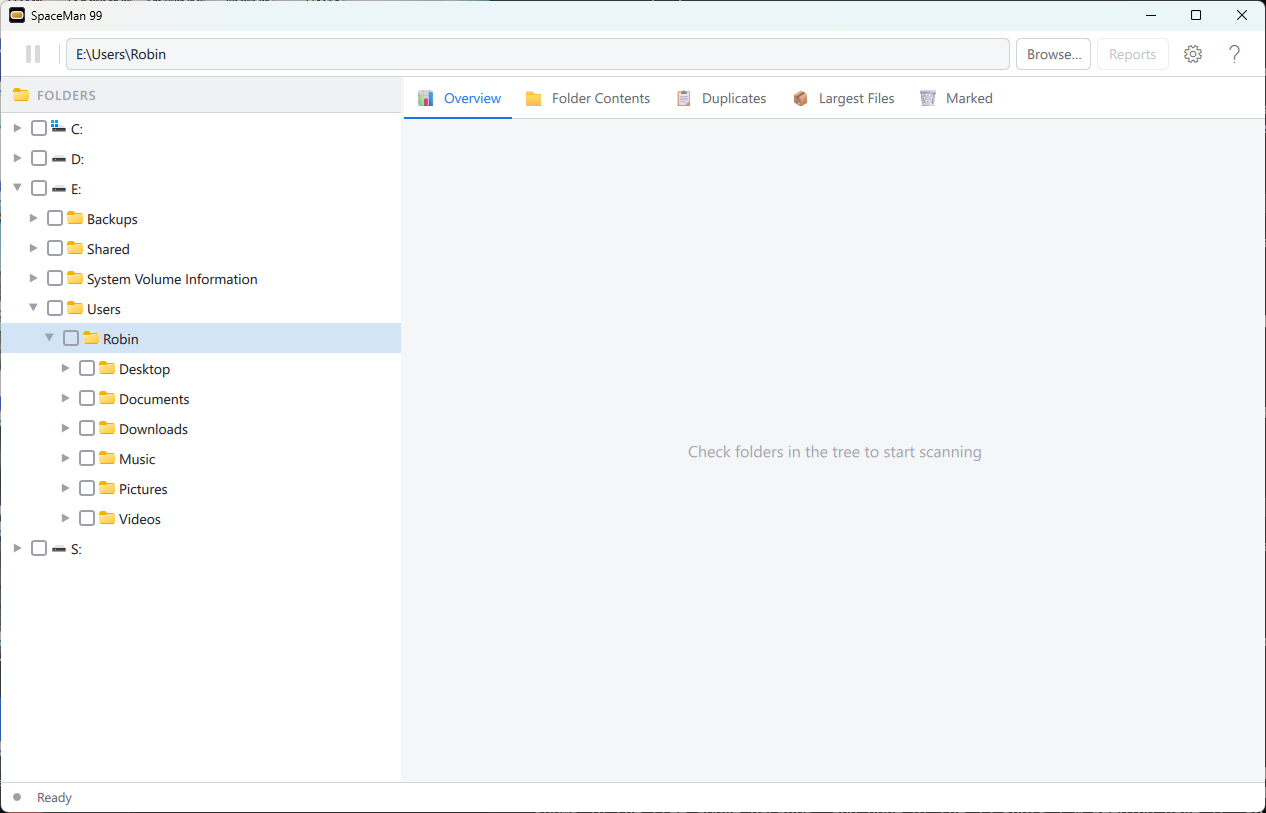Check the Shared folder checkbox
This screenshot has width=1266, height=813.
pyautogui.click(x=55, y=248)
